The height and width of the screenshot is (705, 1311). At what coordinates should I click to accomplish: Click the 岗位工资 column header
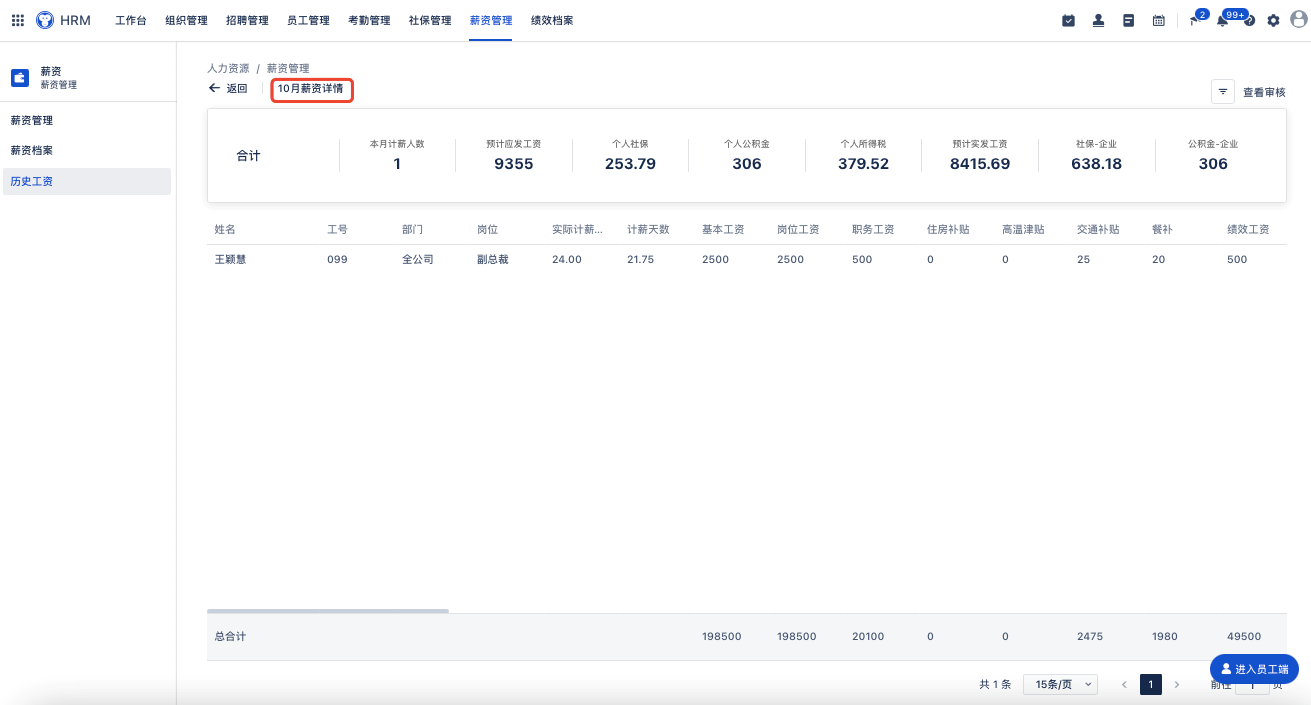(798, 229)
